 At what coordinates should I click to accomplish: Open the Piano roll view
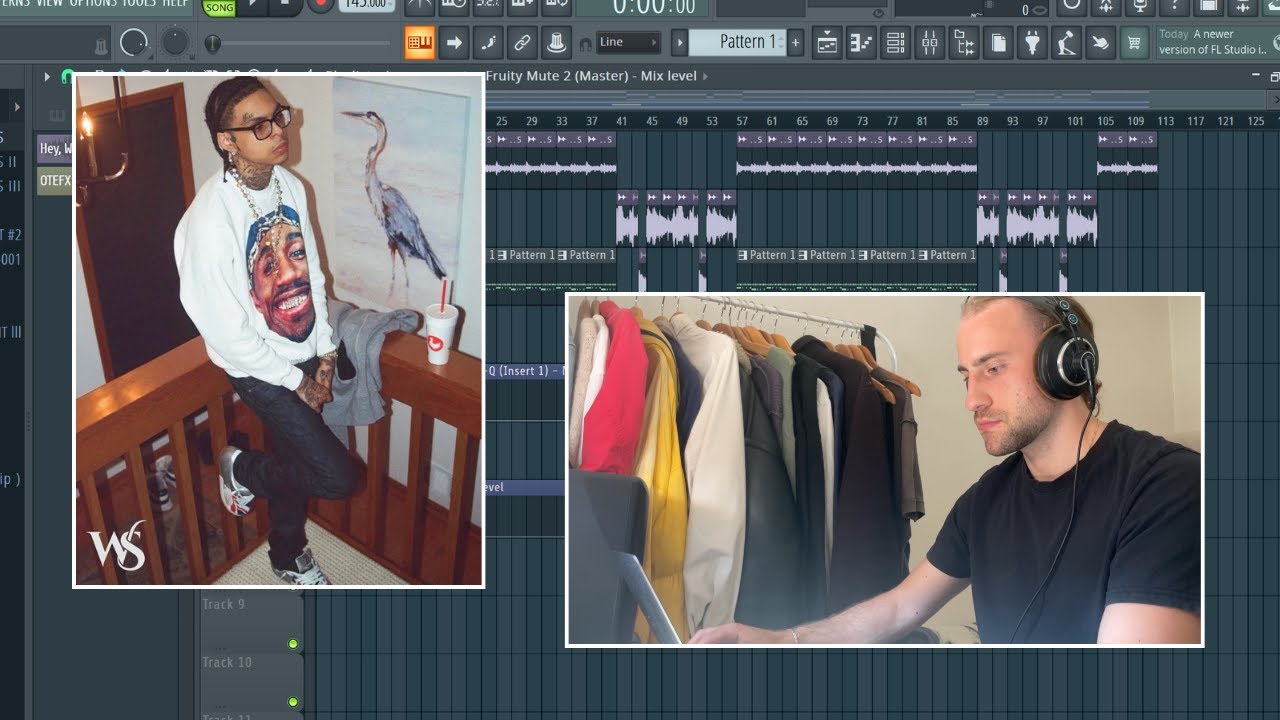point(861,43)
